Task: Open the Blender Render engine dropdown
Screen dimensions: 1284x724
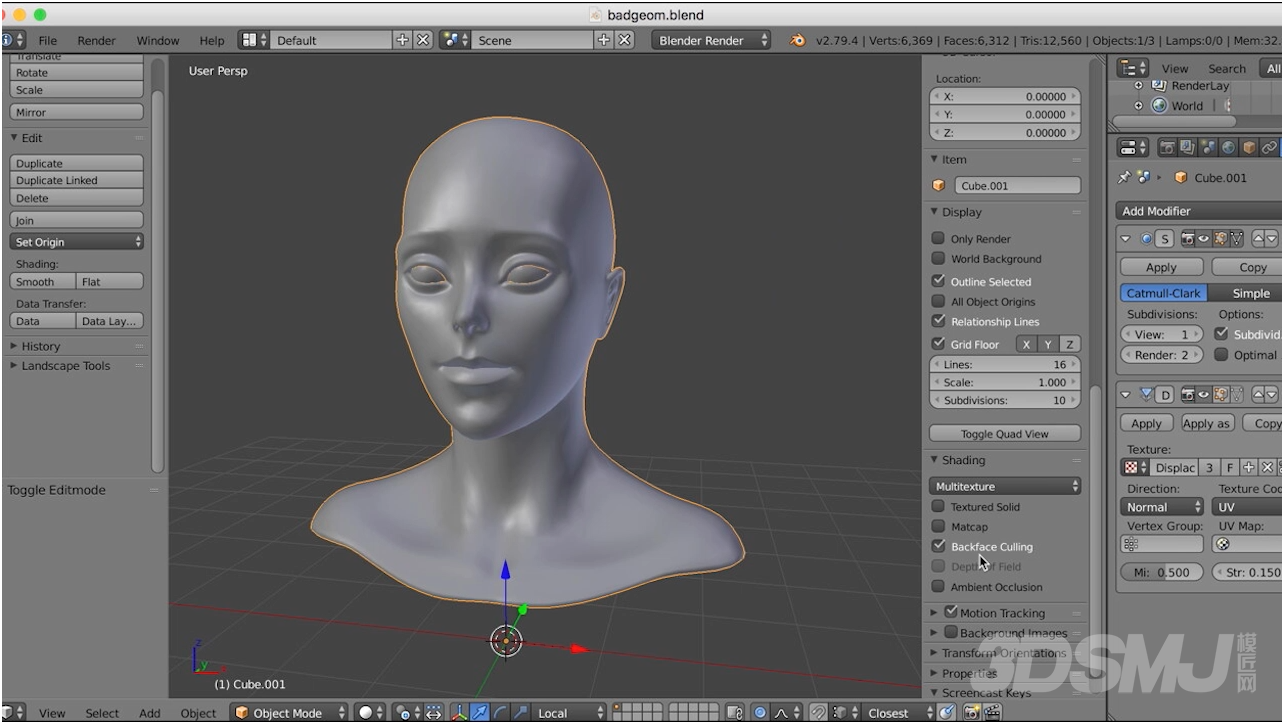Action: pyautogui.click(x=713, y=40)
